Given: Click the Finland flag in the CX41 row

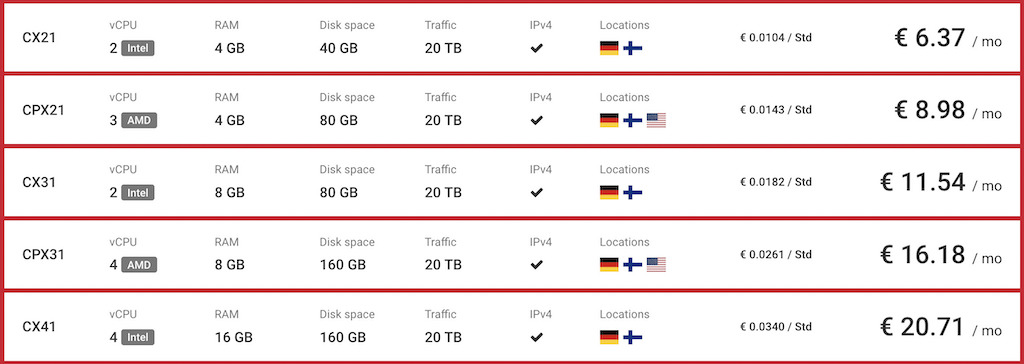Looking at the screenshot, I should 633,337.
